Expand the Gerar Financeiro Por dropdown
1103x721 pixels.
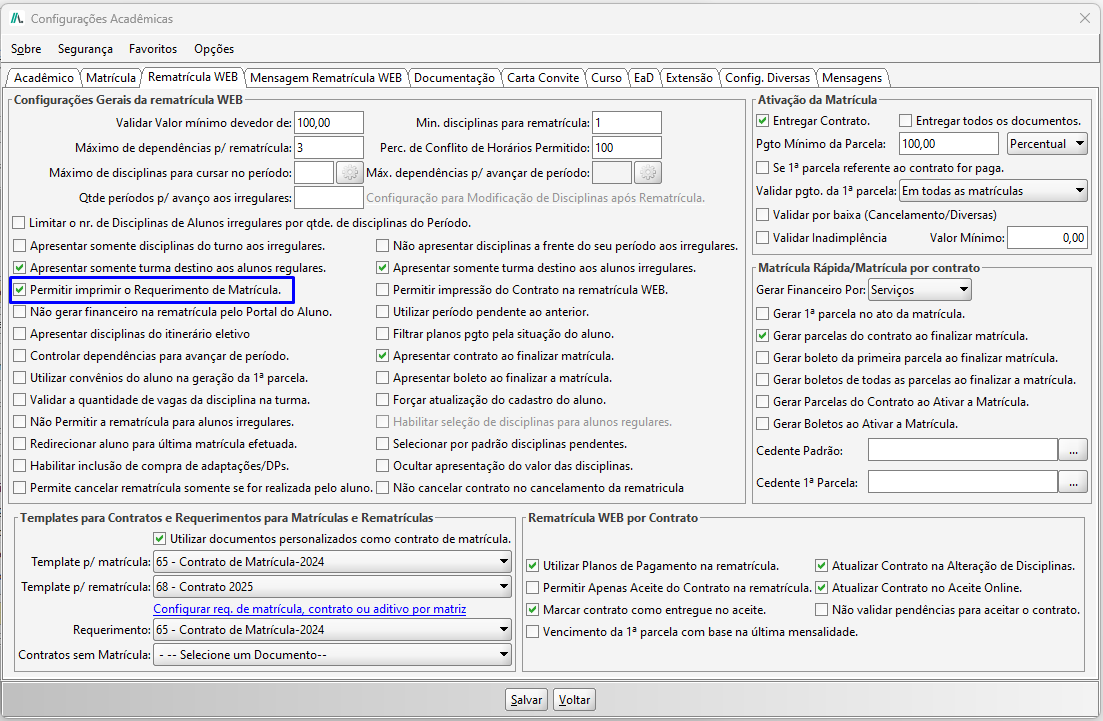[920, 290]
